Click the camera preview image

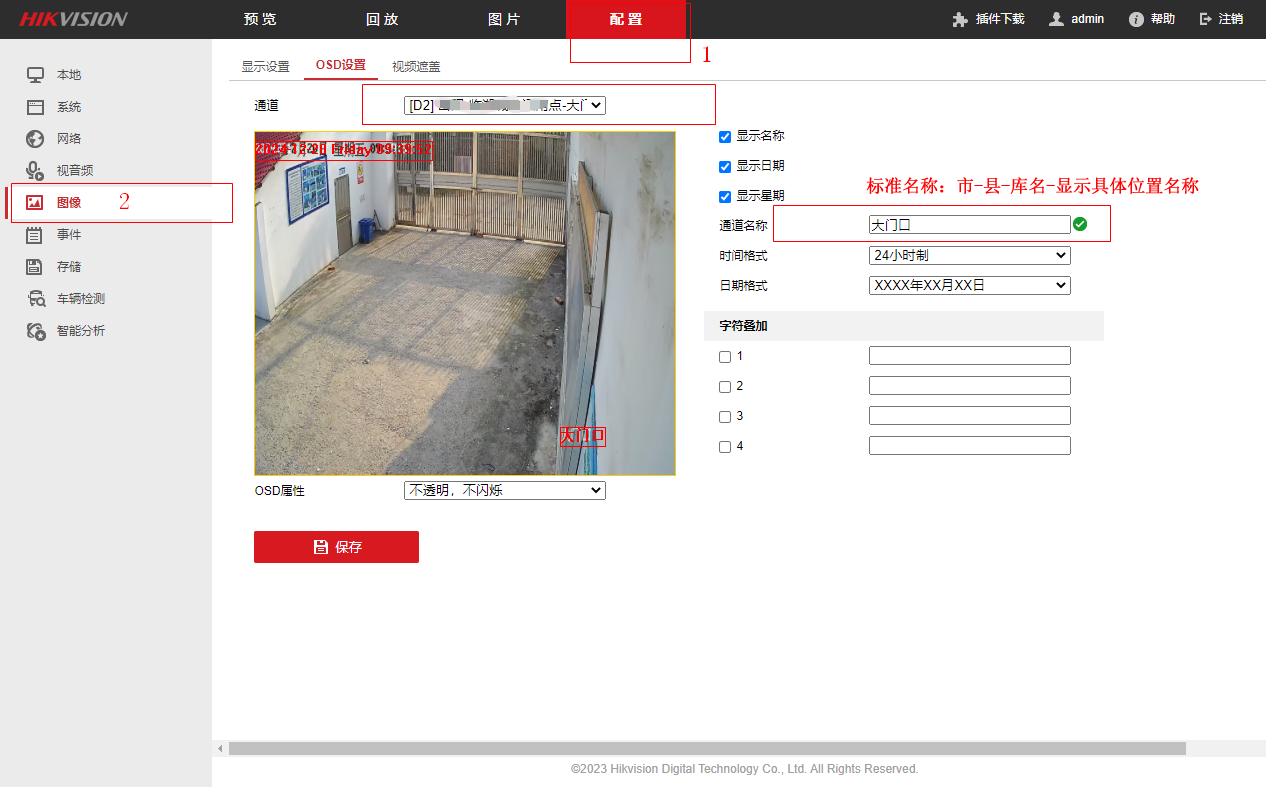(x=465, y=303)
